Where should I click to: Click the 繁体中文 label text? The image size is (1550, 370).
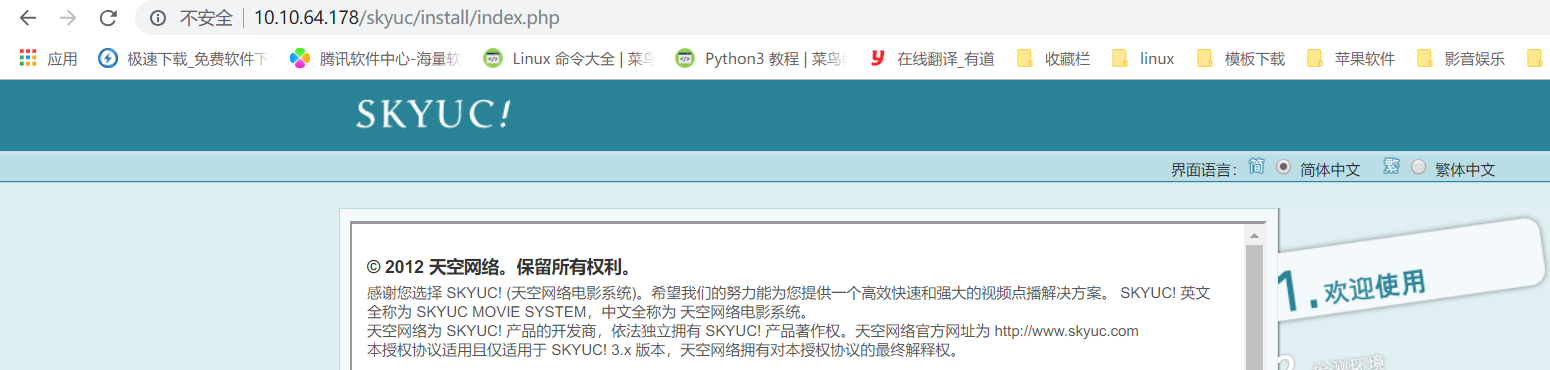pyautogui.click(x=1465, y=170)
